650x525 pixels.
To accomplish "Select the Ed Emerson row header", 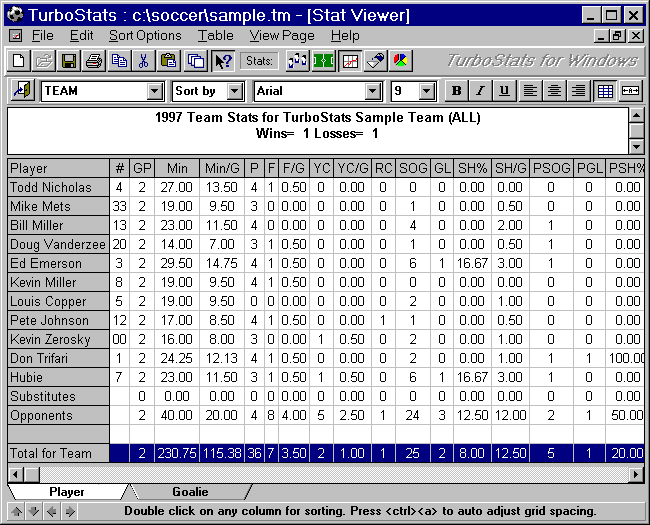I will pos(58,263).
